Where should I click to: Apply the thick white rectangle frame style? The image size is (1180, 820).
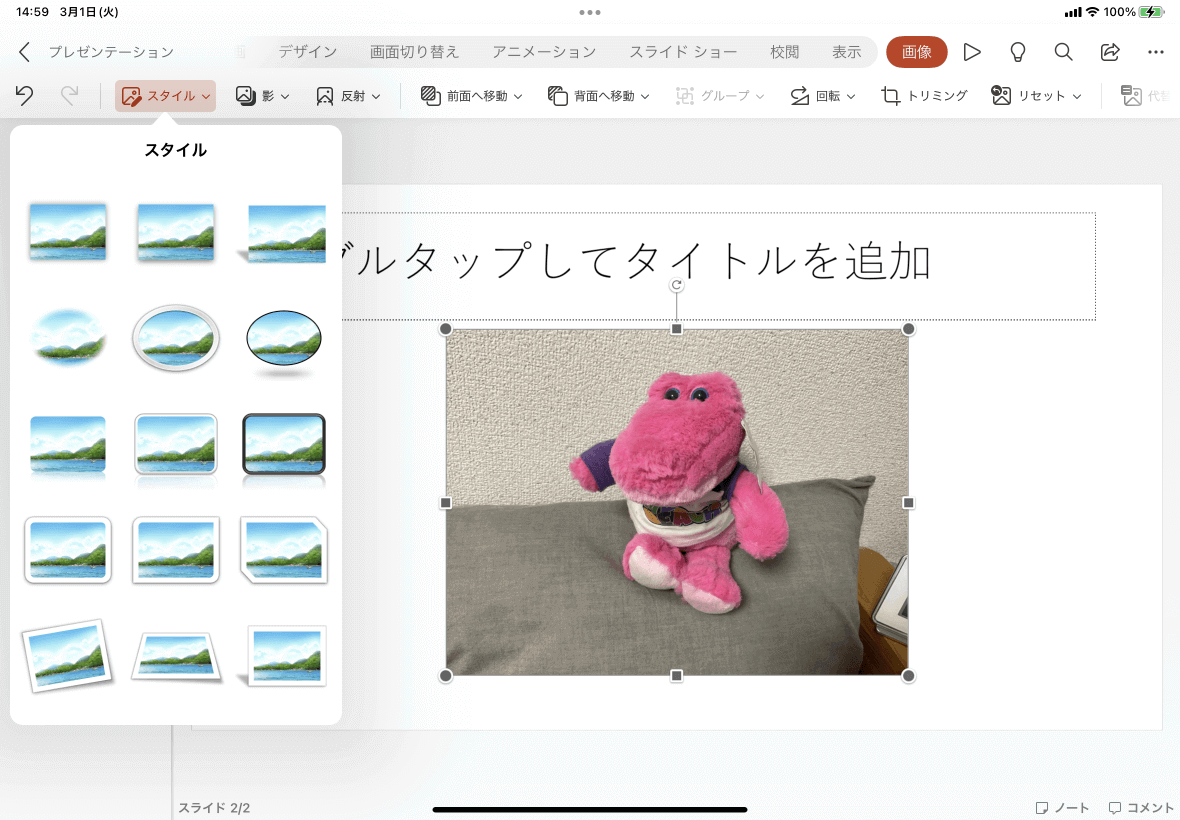176,550
